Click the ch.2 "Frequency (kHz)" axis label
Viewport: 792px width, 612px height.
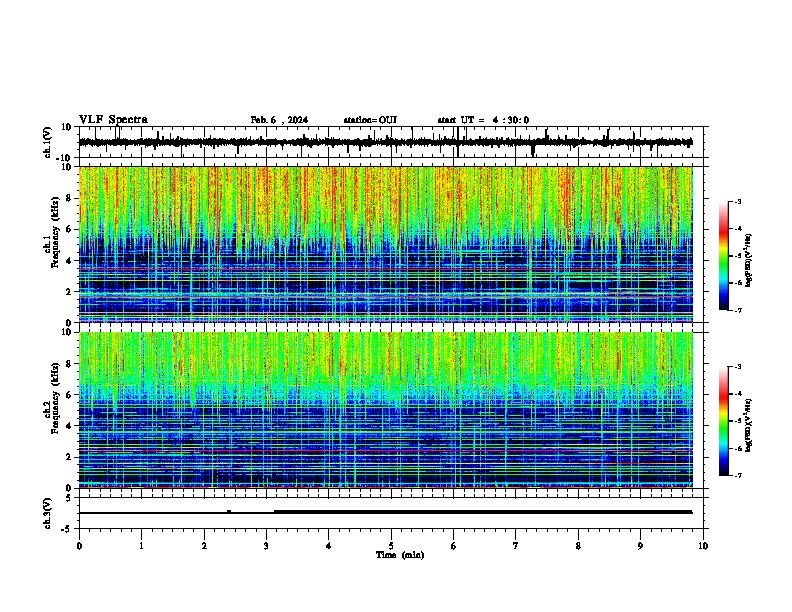tap(54, 398)
